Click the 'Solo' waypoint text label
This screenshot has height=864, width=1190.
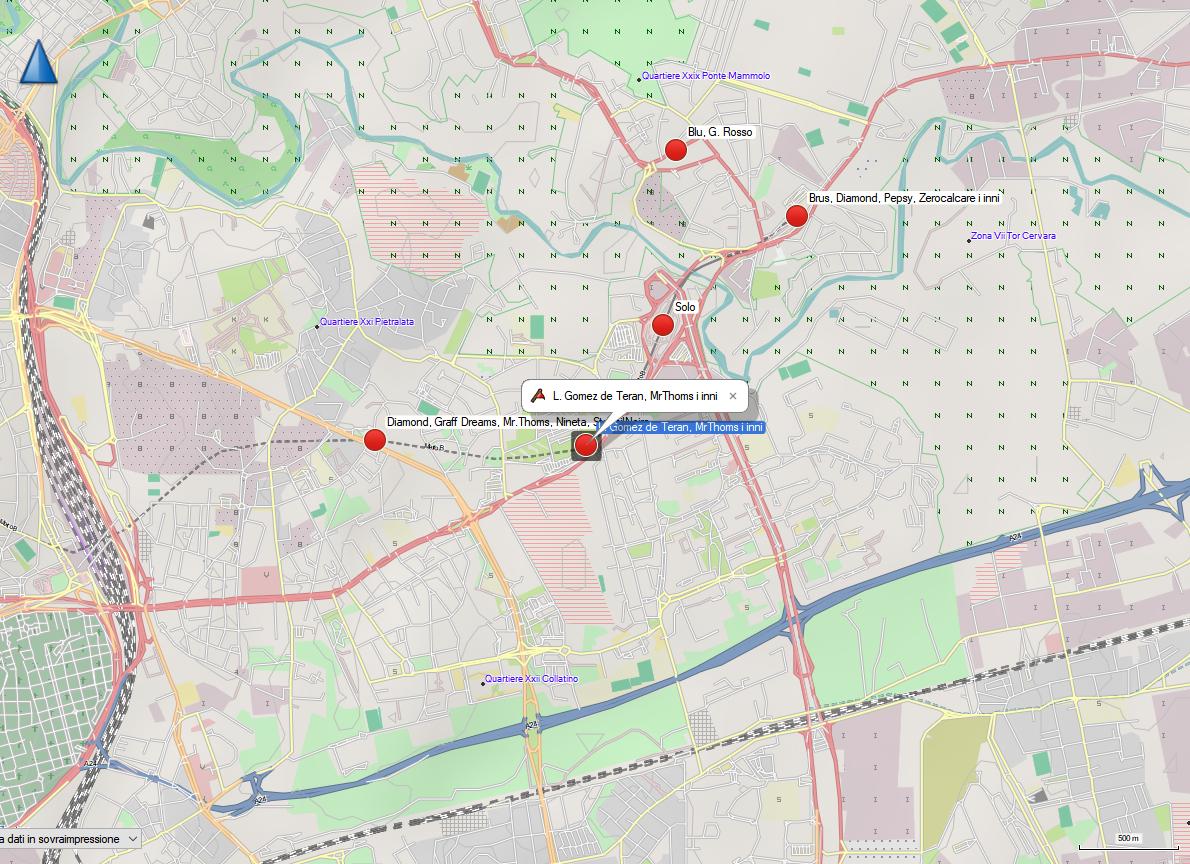[x=685, y=307]
